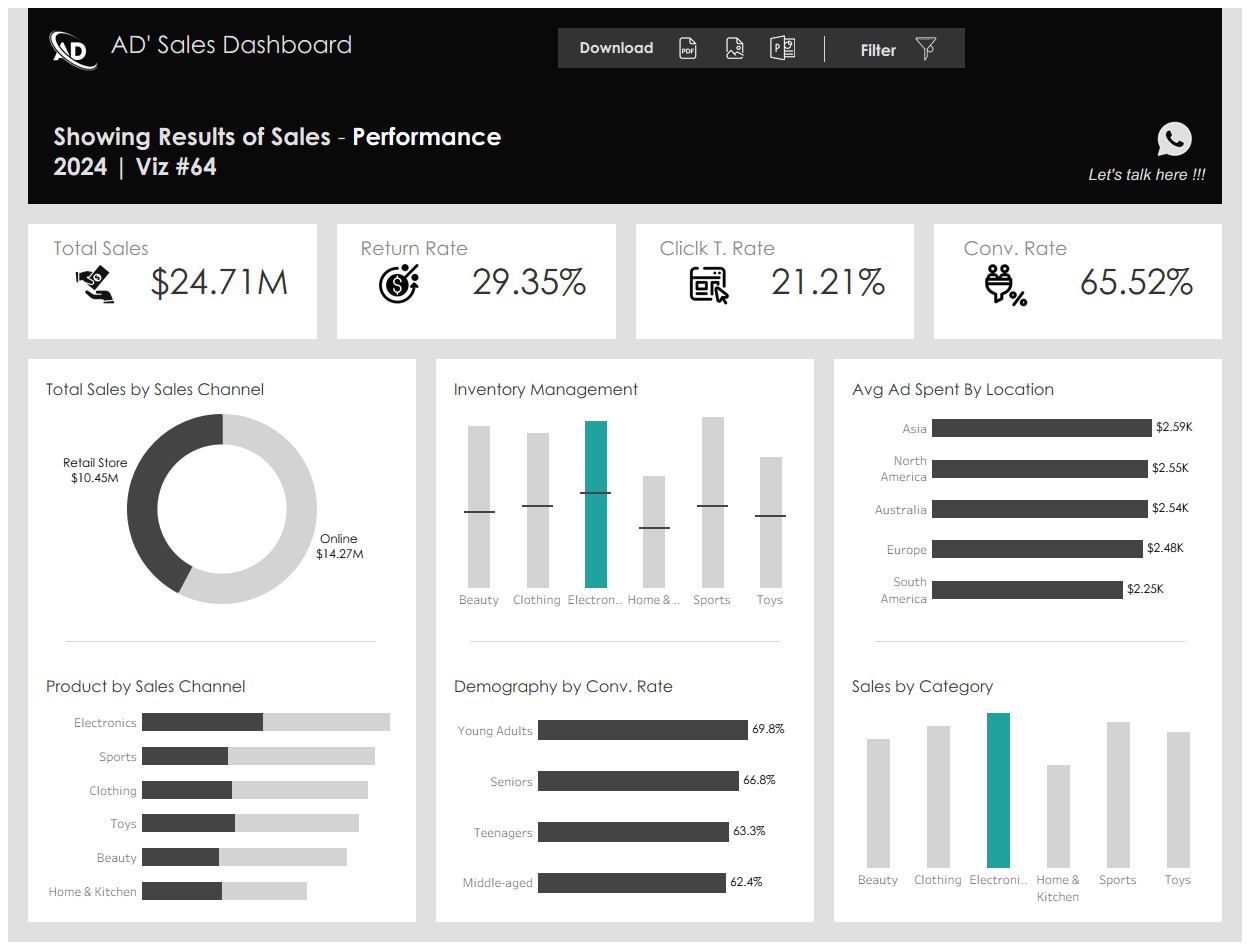The width and height of the screenshot is (1250, 950).
Task: Click the AD logo in header
Action: coord(73,49)
